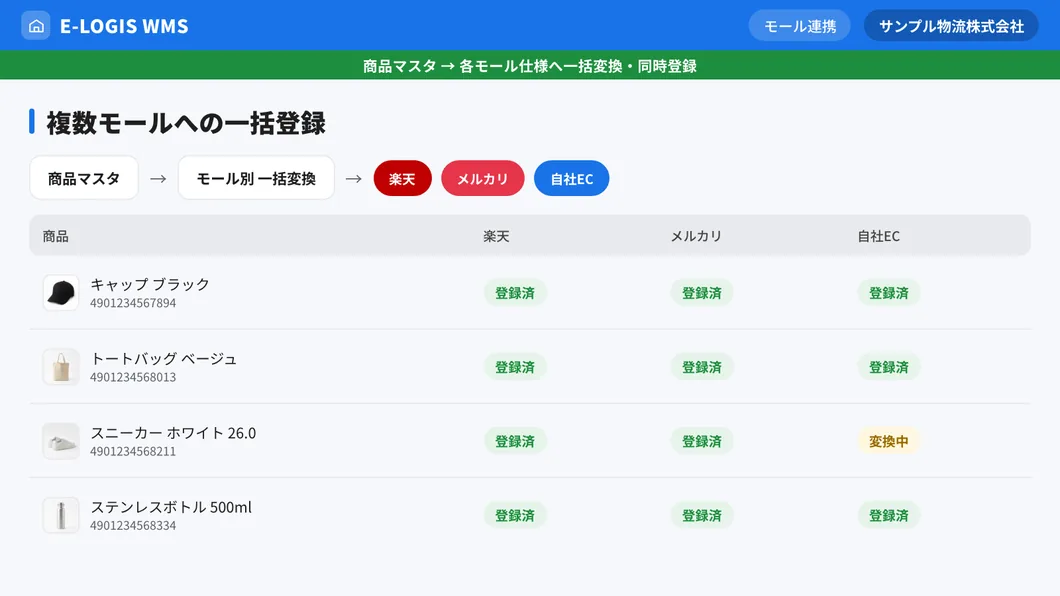This screenshot has width=1060, height=596.
Task: Click the barcode 4901234567894
Action: pos(133,303)
